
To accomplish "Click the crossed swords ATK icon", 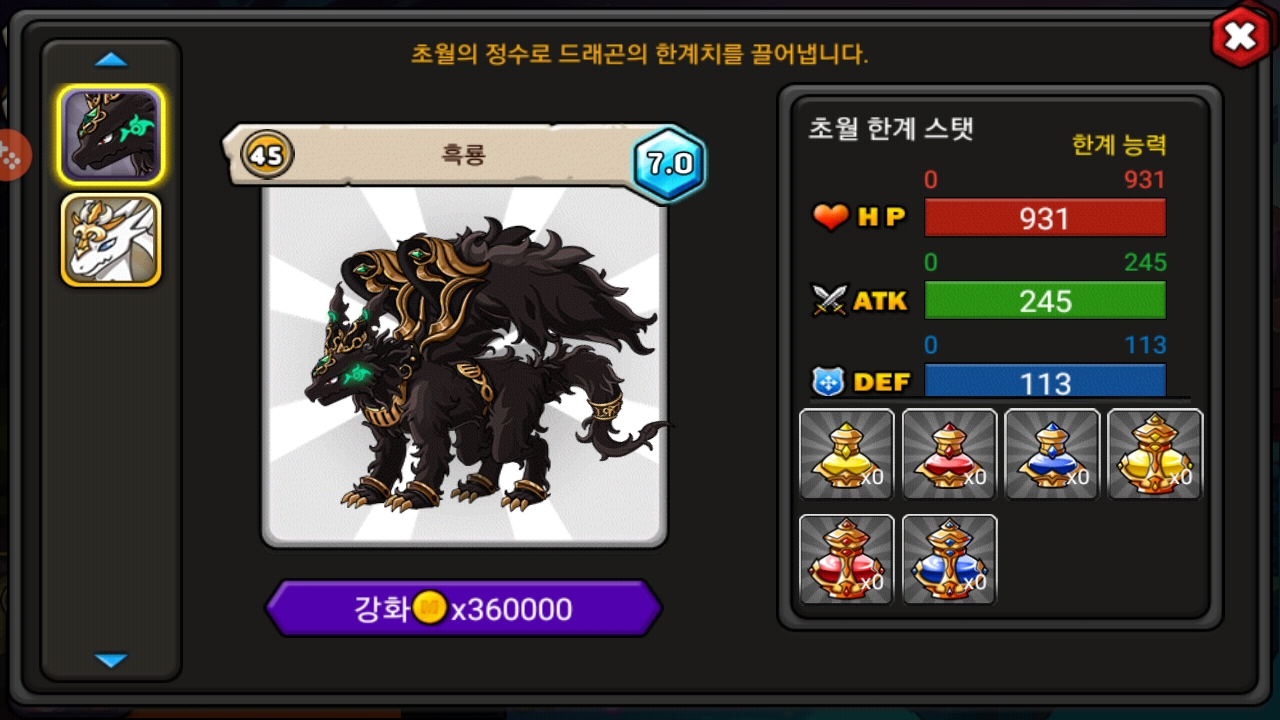I will 830,300.
